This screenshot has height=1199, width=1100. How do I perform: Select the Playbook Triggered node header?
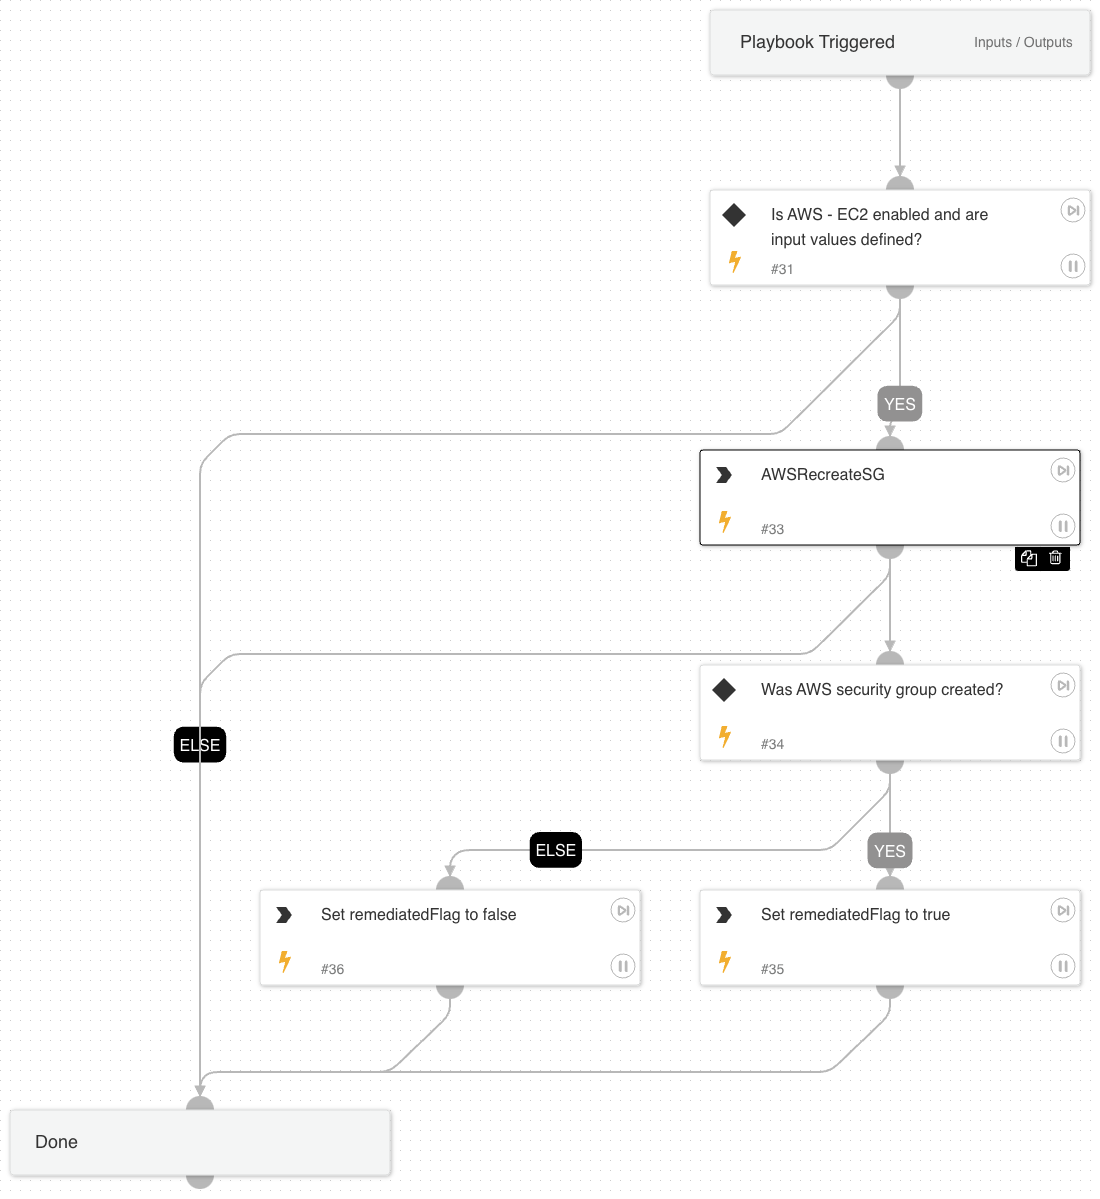click(x=817, y=42)
